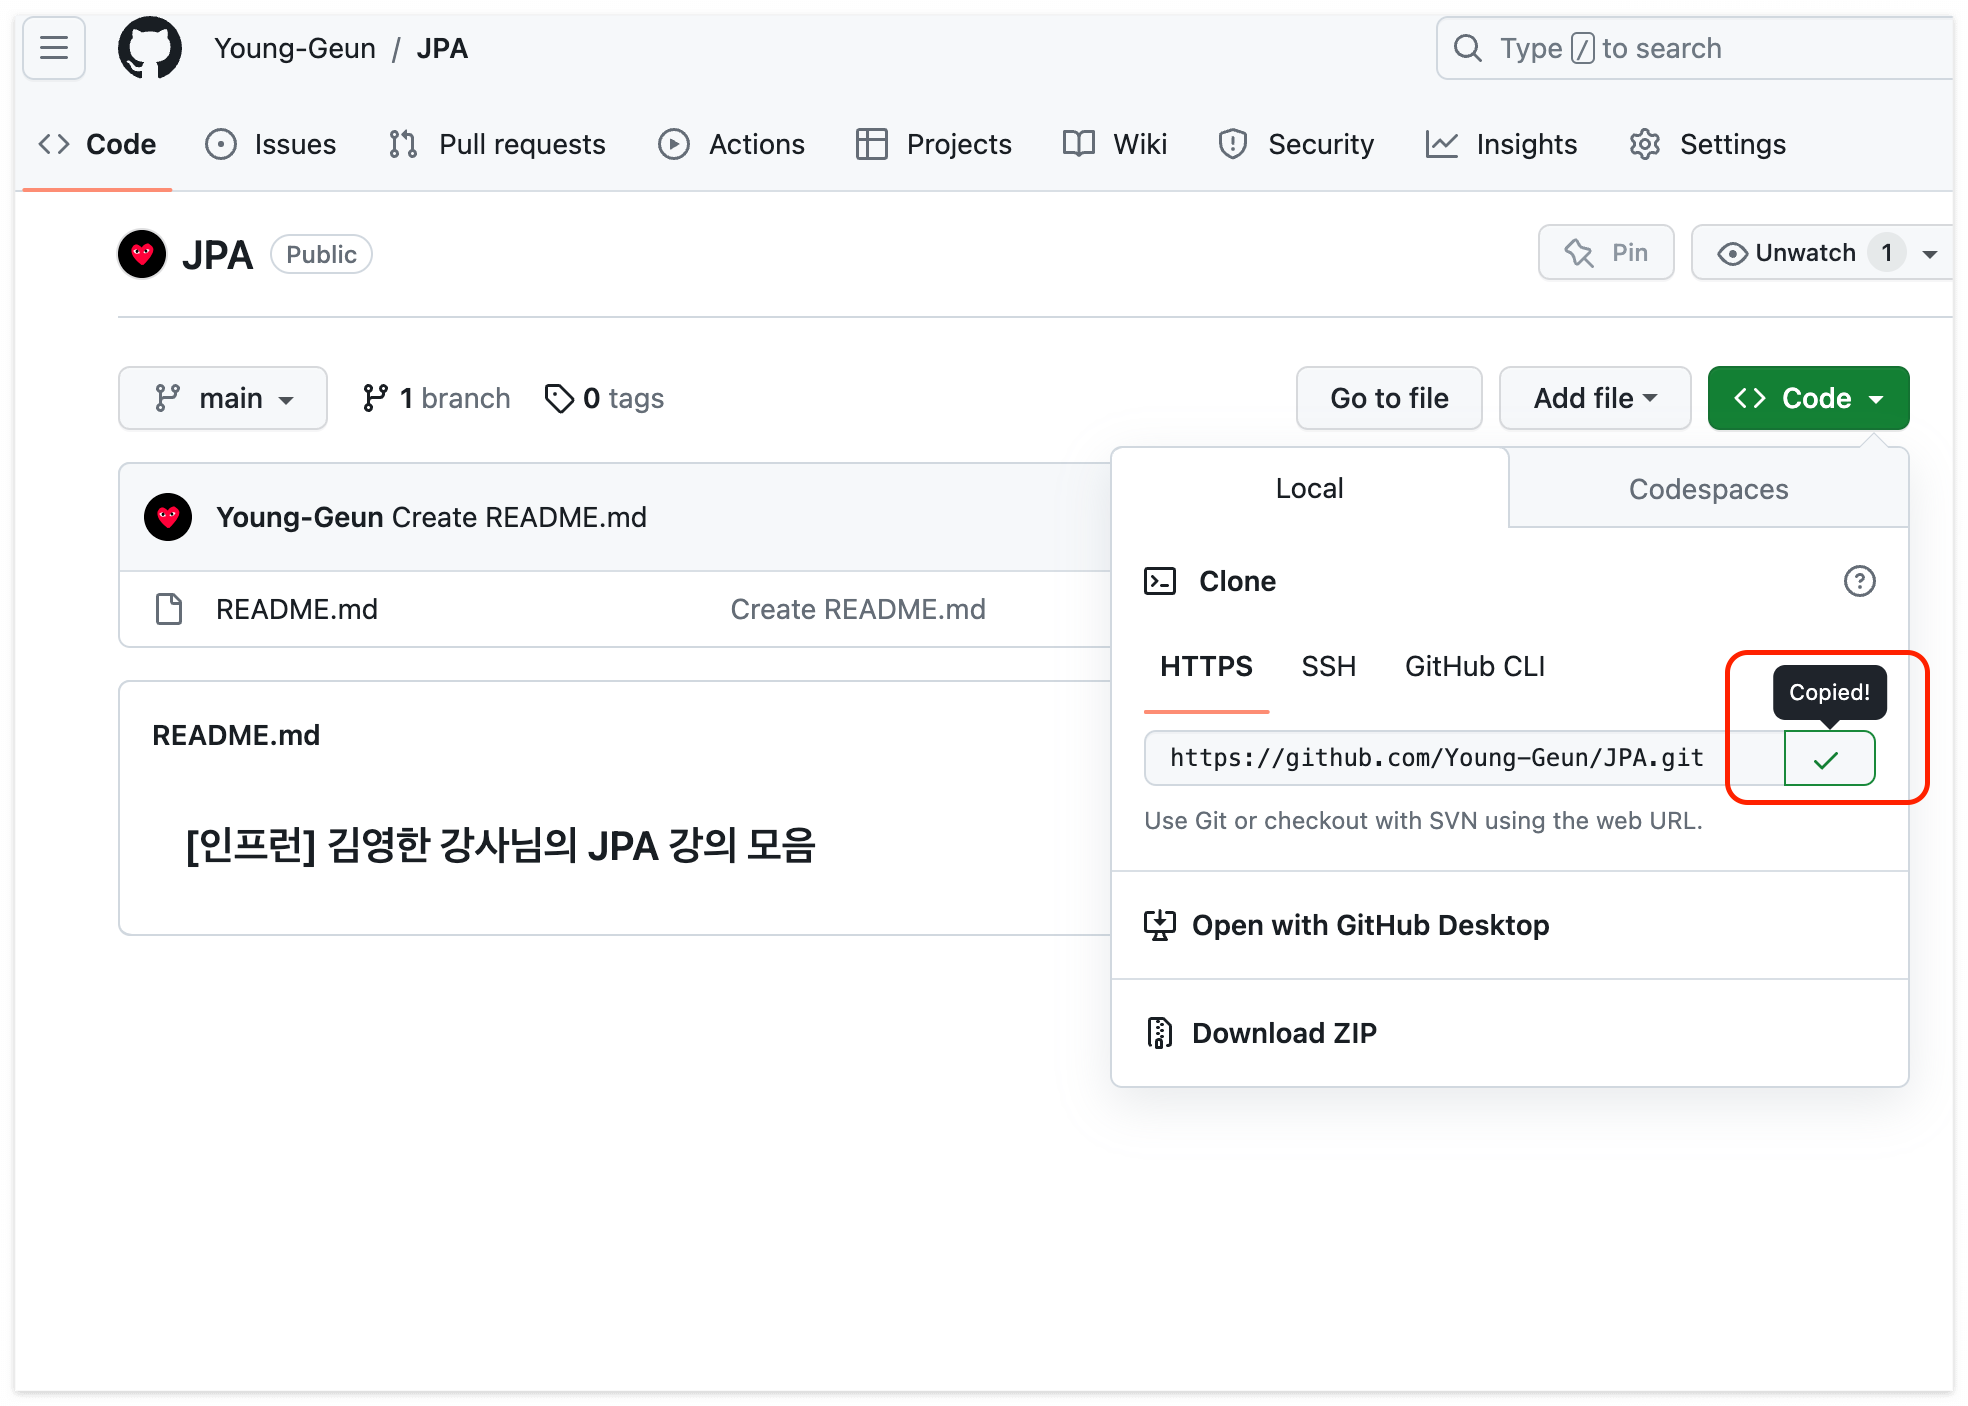Click the clone help question mark icon
Viewport: 1968px width, 1406px height.
point(1858,581)
